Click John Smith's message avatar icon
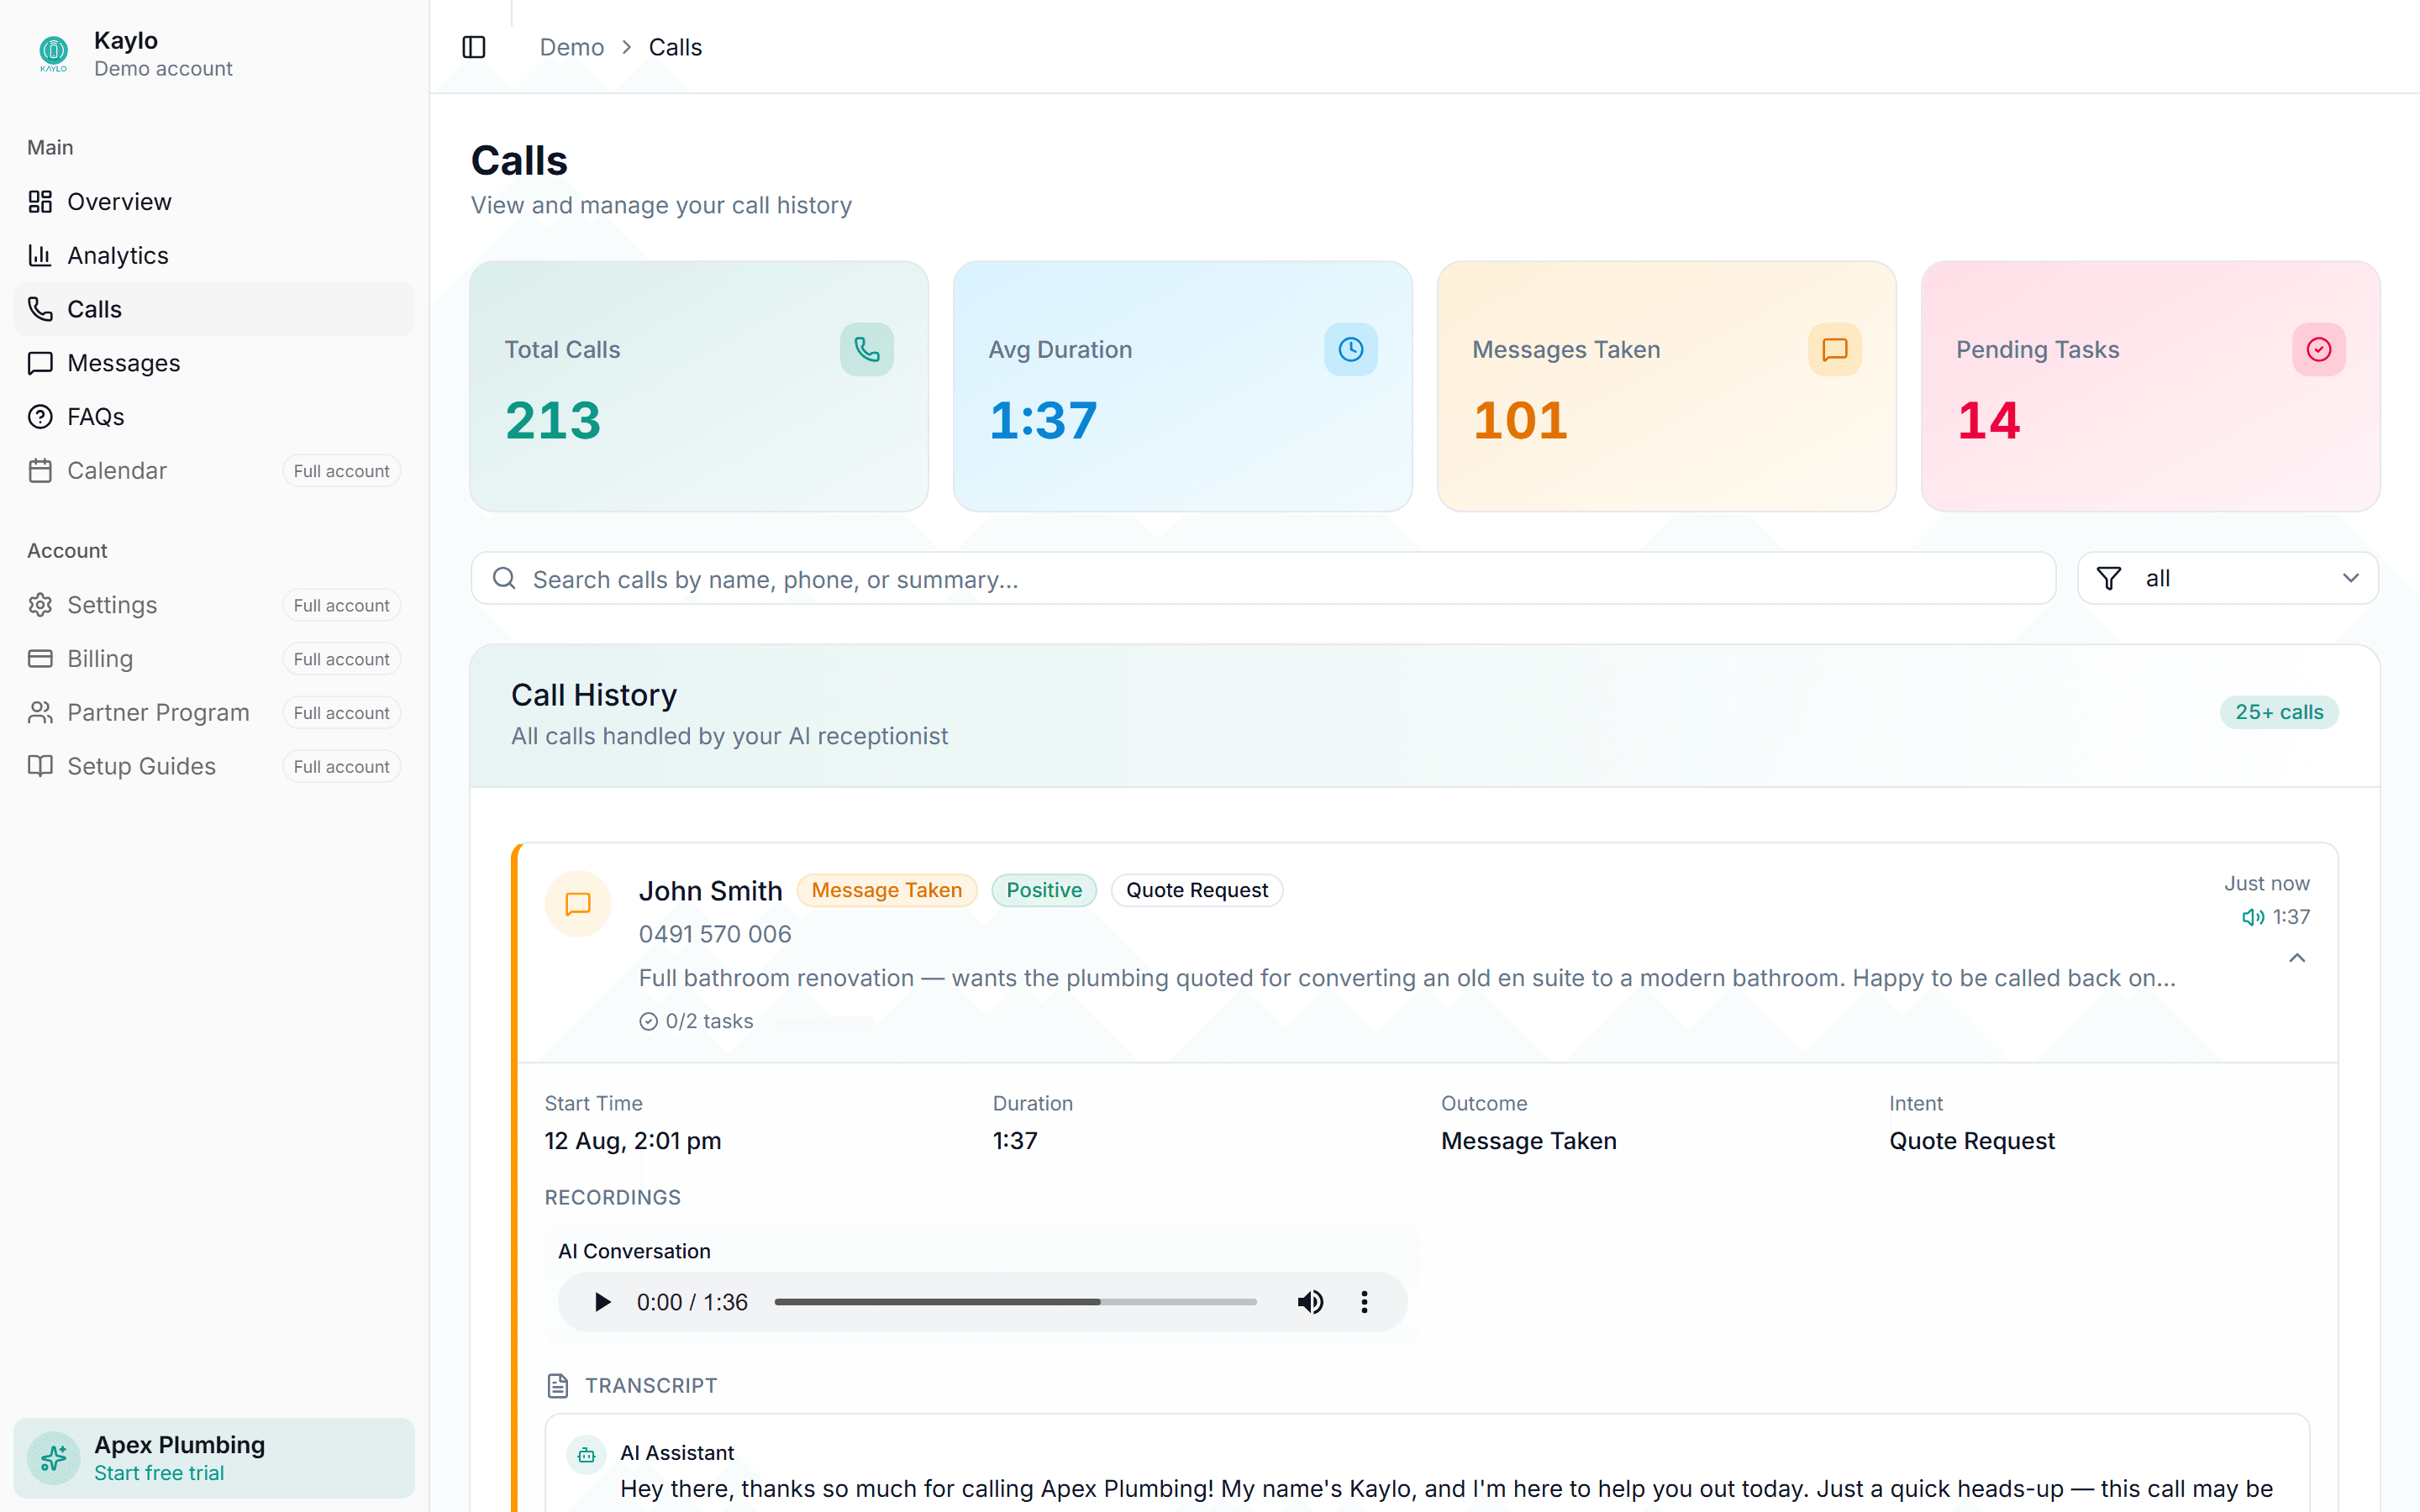2420x1512 pixels. [x=578, y=904]
